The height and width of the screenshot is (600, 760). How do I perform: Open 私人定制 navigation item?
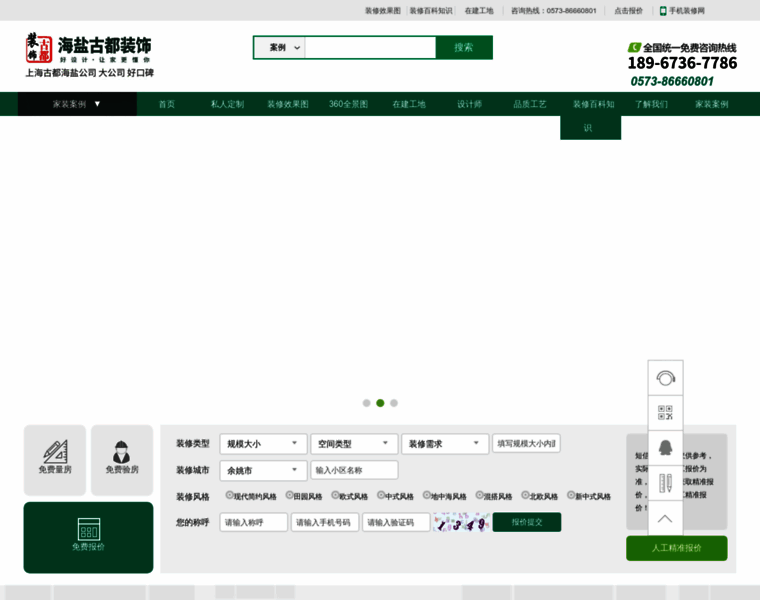227,104
